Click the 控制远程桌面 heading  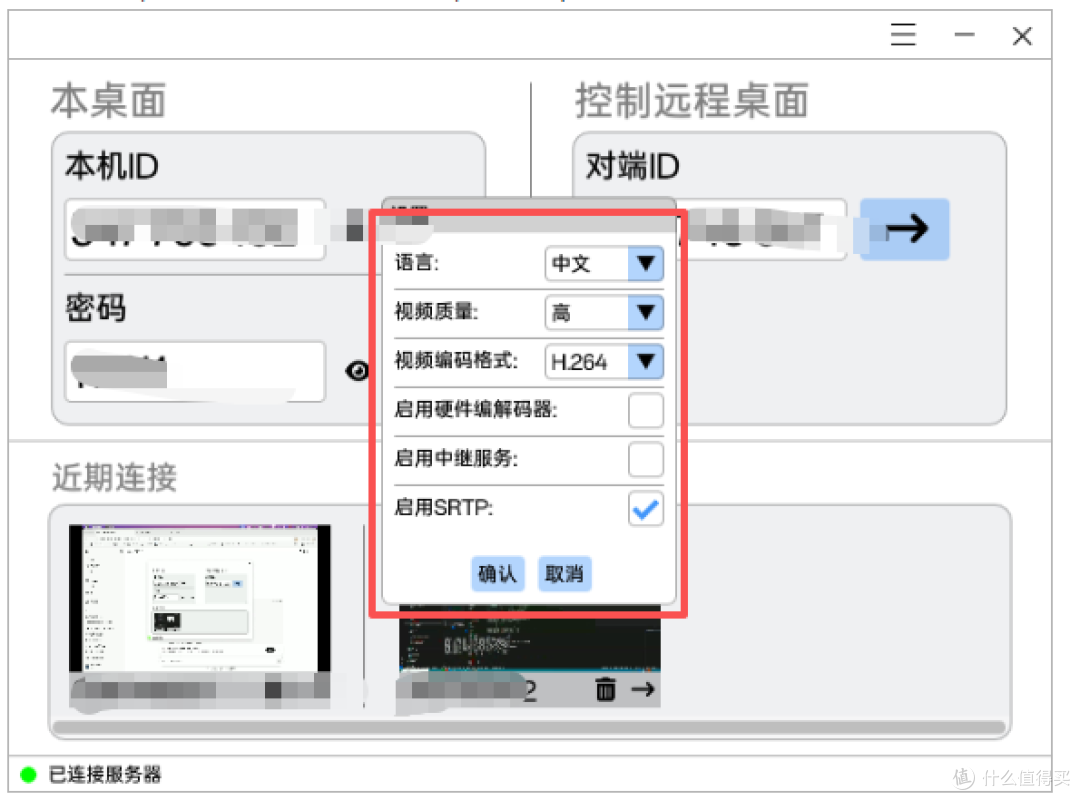pos(692,101)
